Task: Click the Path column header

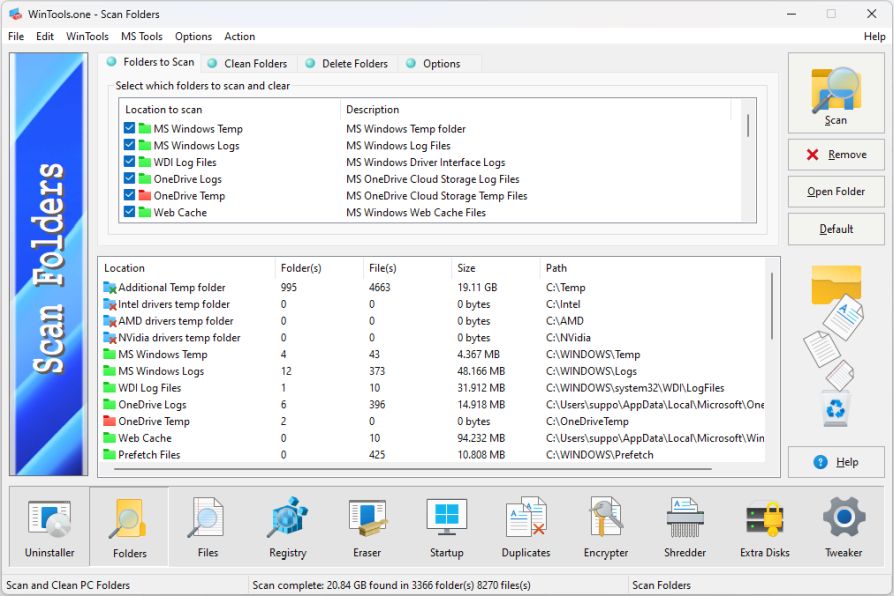Action: [x=653, y=268]
